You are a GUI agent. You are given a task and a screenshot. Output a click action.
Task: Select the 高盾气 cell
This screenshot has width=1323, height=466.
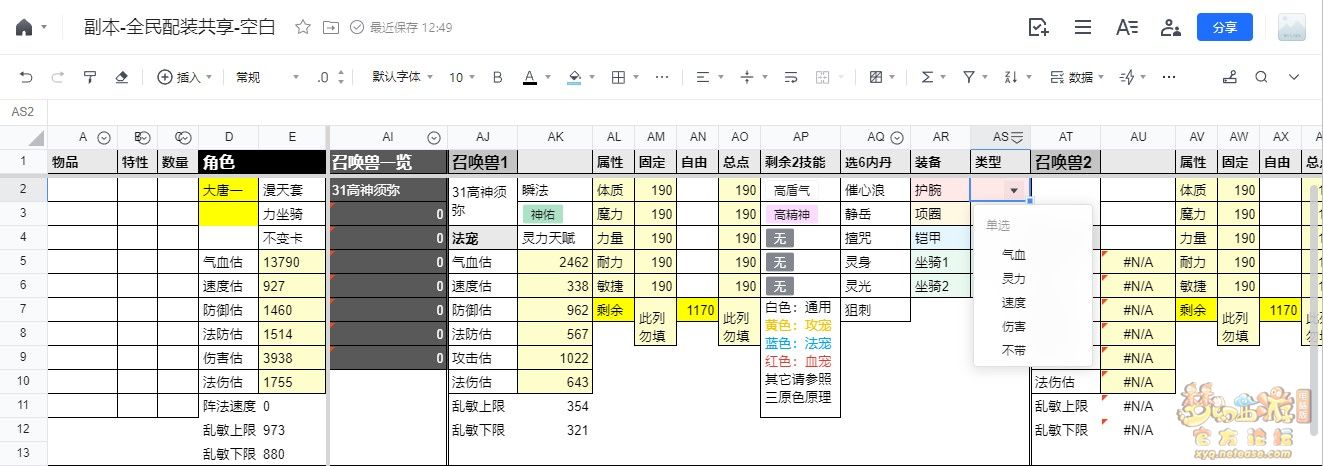pyautogui.click(x=800, y=189)
